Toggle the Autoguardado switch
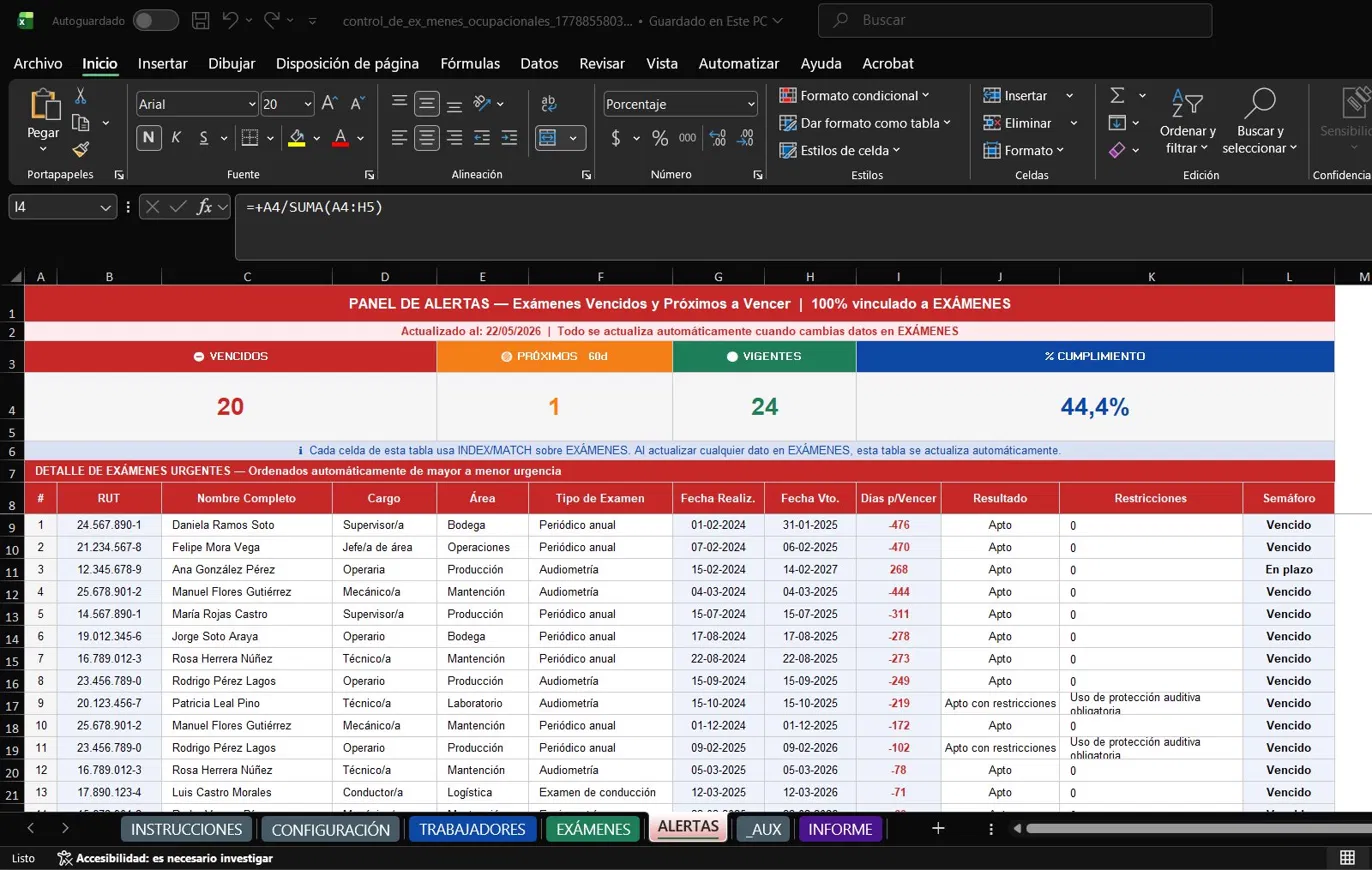 (155, 20)
